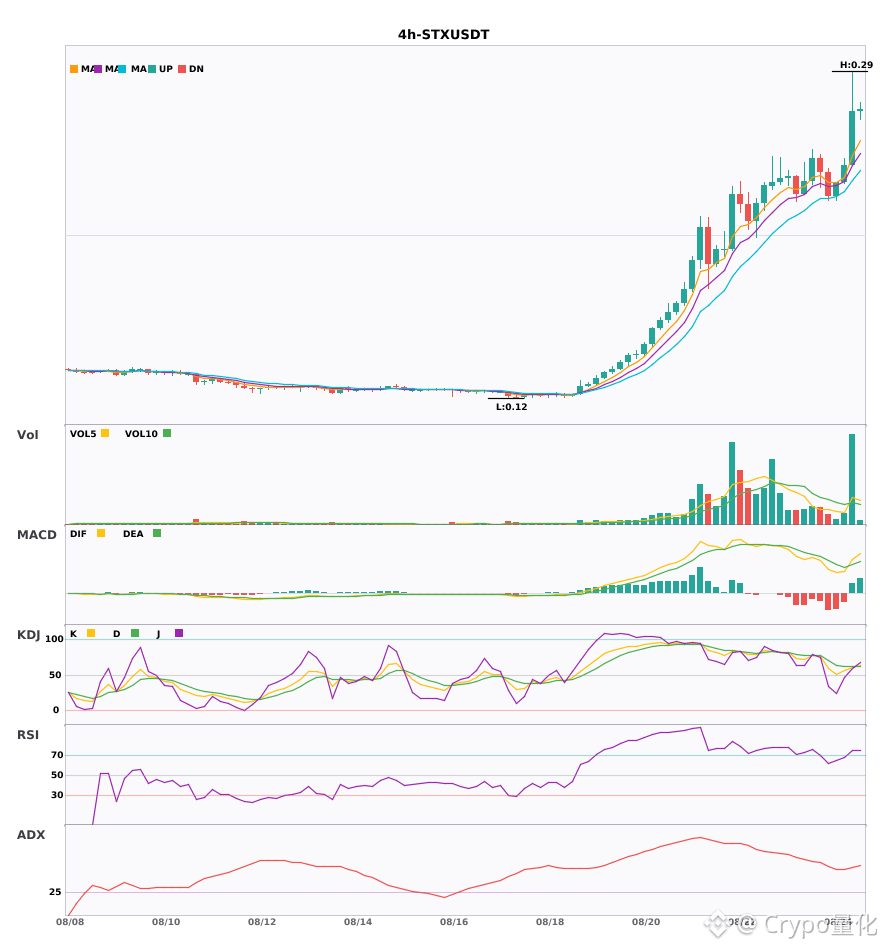Click the H:0.29 high price label
This screenshot has width=885, height=950.
(x=856, y=65)
